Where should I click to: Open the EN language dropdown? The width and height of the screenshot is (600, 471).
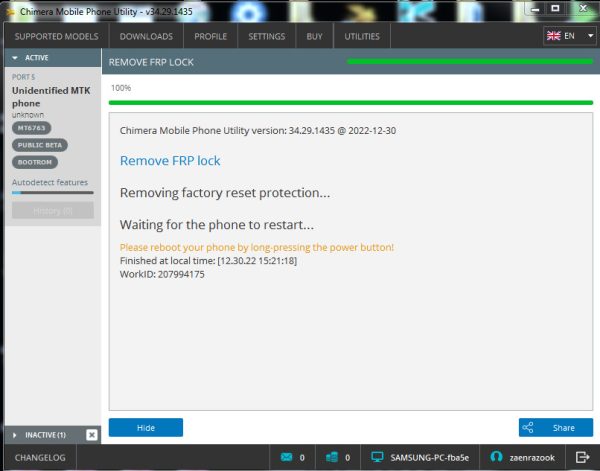[x=570, y=36]
